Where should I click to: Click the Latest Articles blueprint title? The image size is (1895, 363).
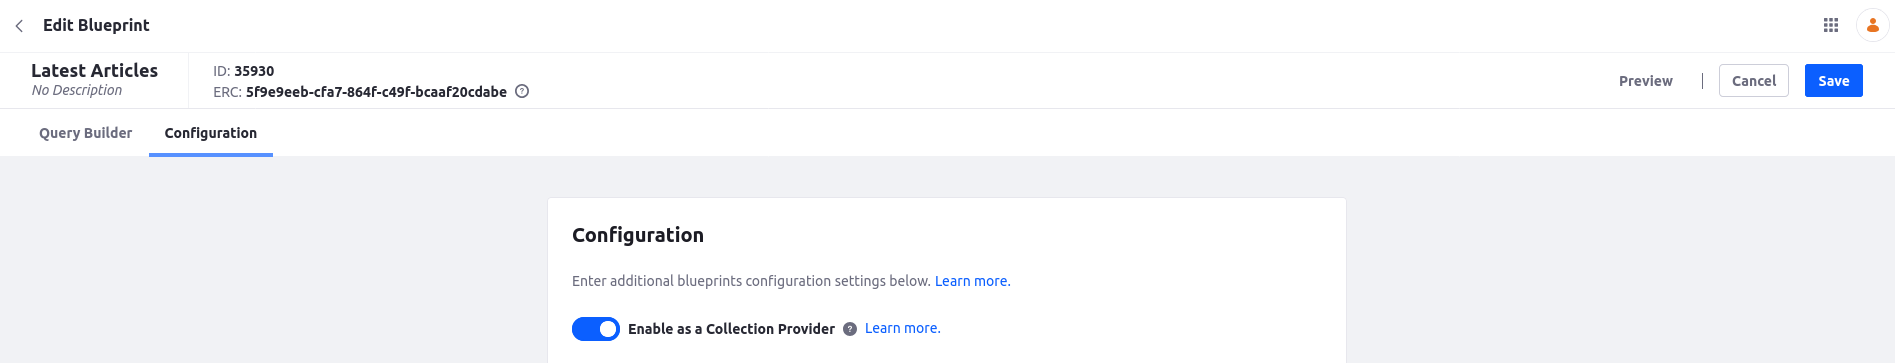[95, 71]
